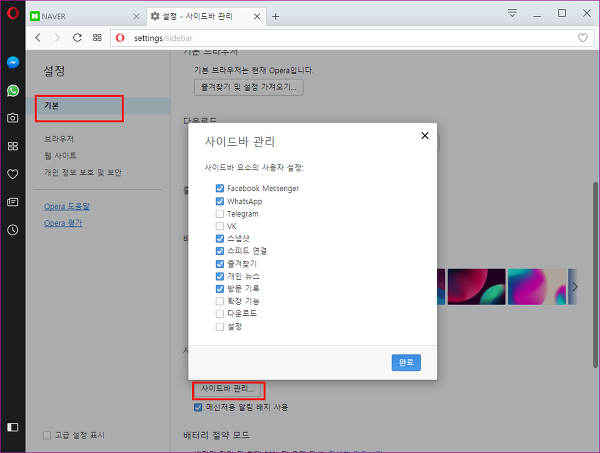Toggle messenger notification badge checkbox
Screen dimensions: 600x453
tap(198, 407)
